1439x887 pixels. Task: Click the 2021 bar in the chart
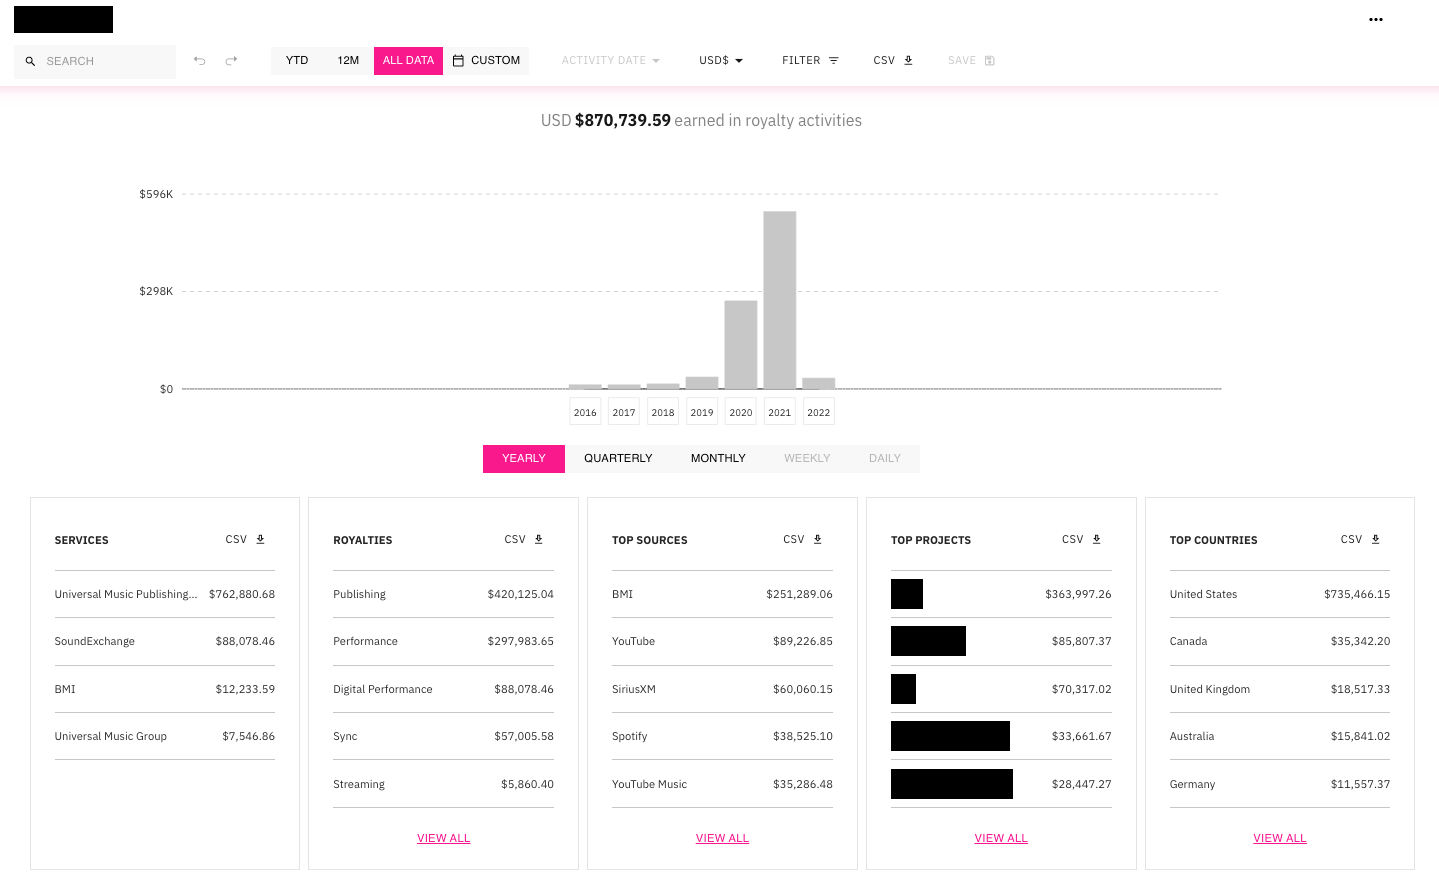pyautogui.click(x=779, y=300)
